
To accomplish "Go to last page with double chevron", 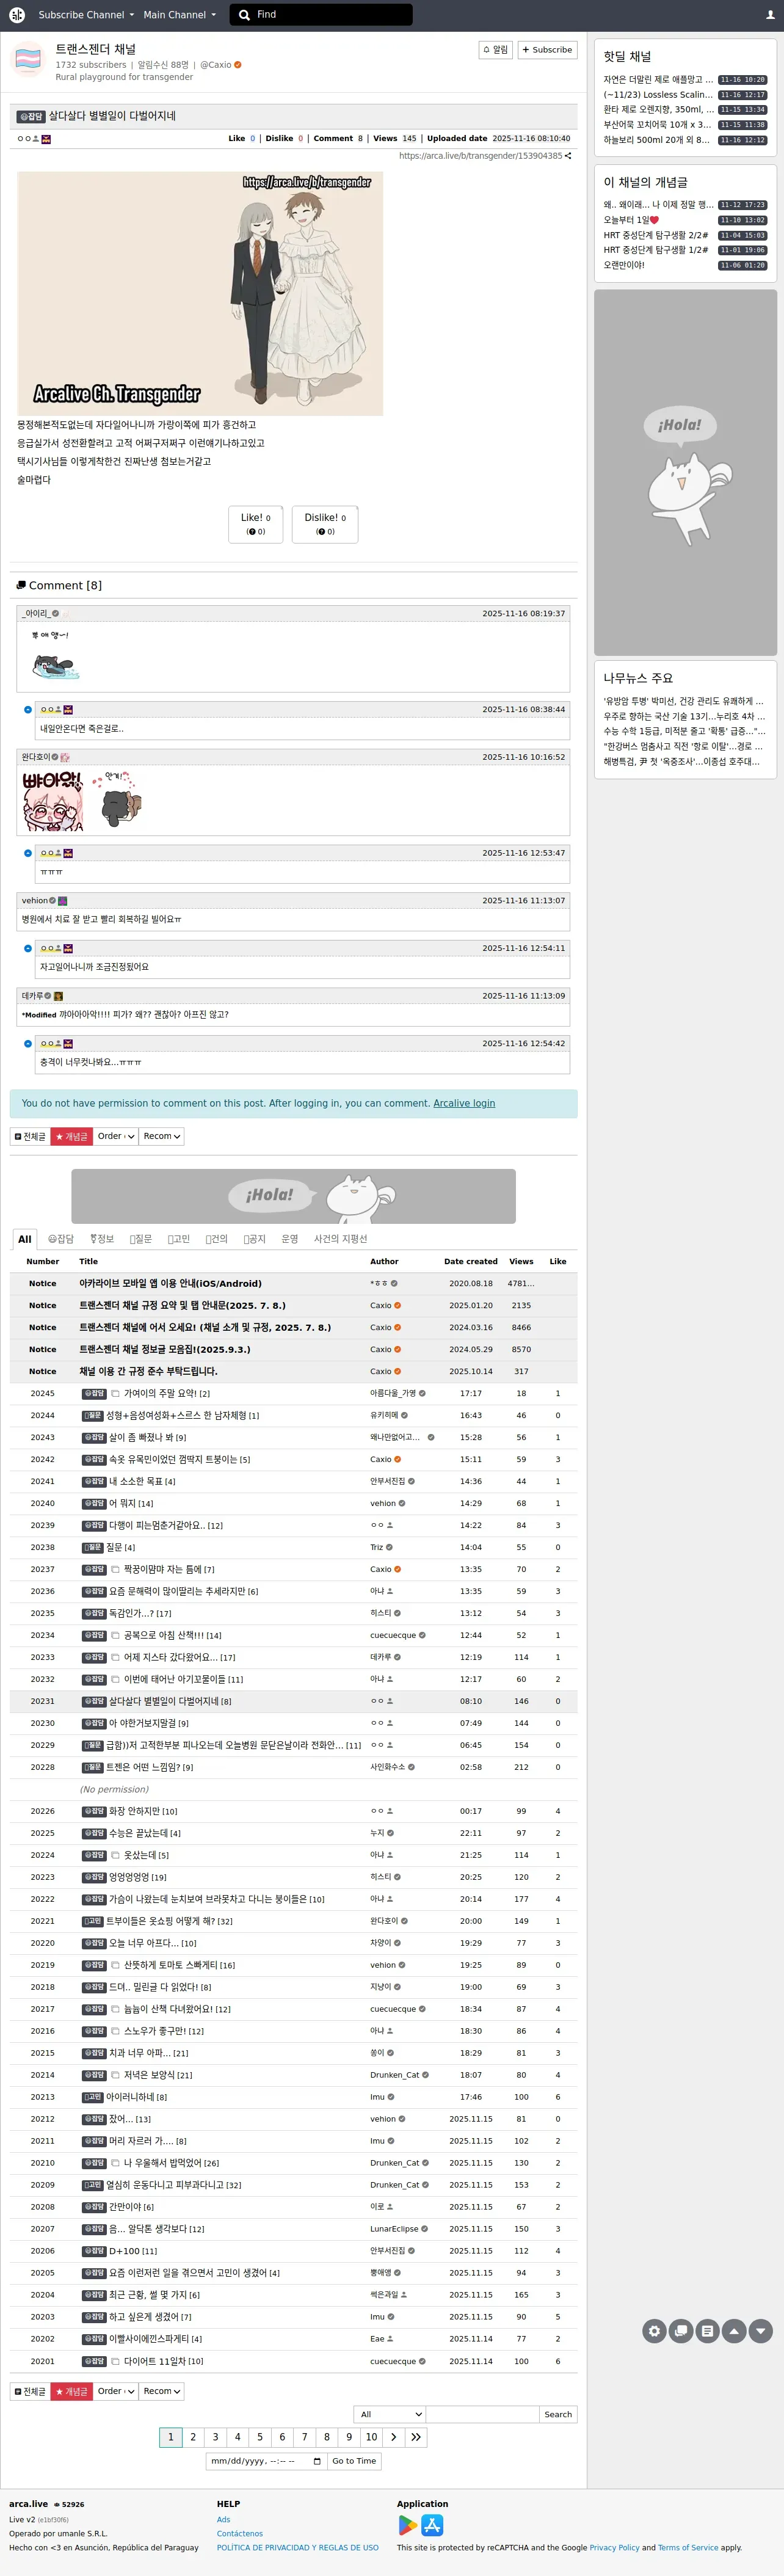I will point(416,2437).
